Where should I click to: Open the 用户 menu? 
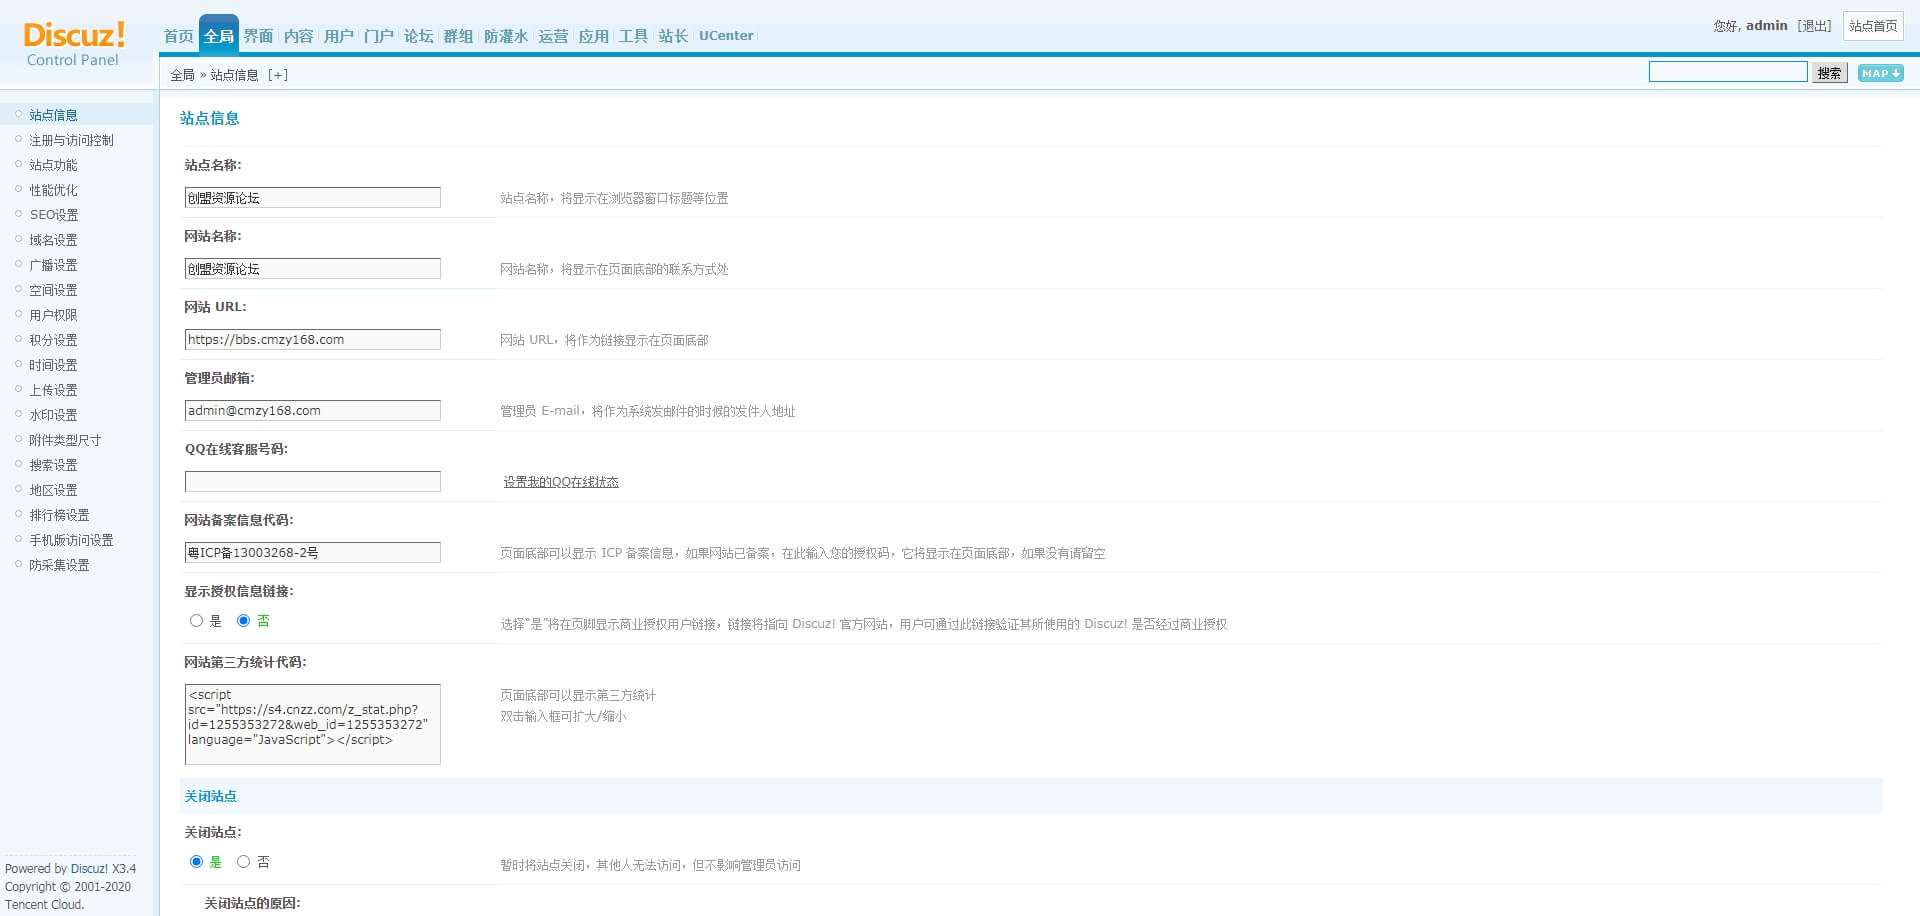[338, 36]
